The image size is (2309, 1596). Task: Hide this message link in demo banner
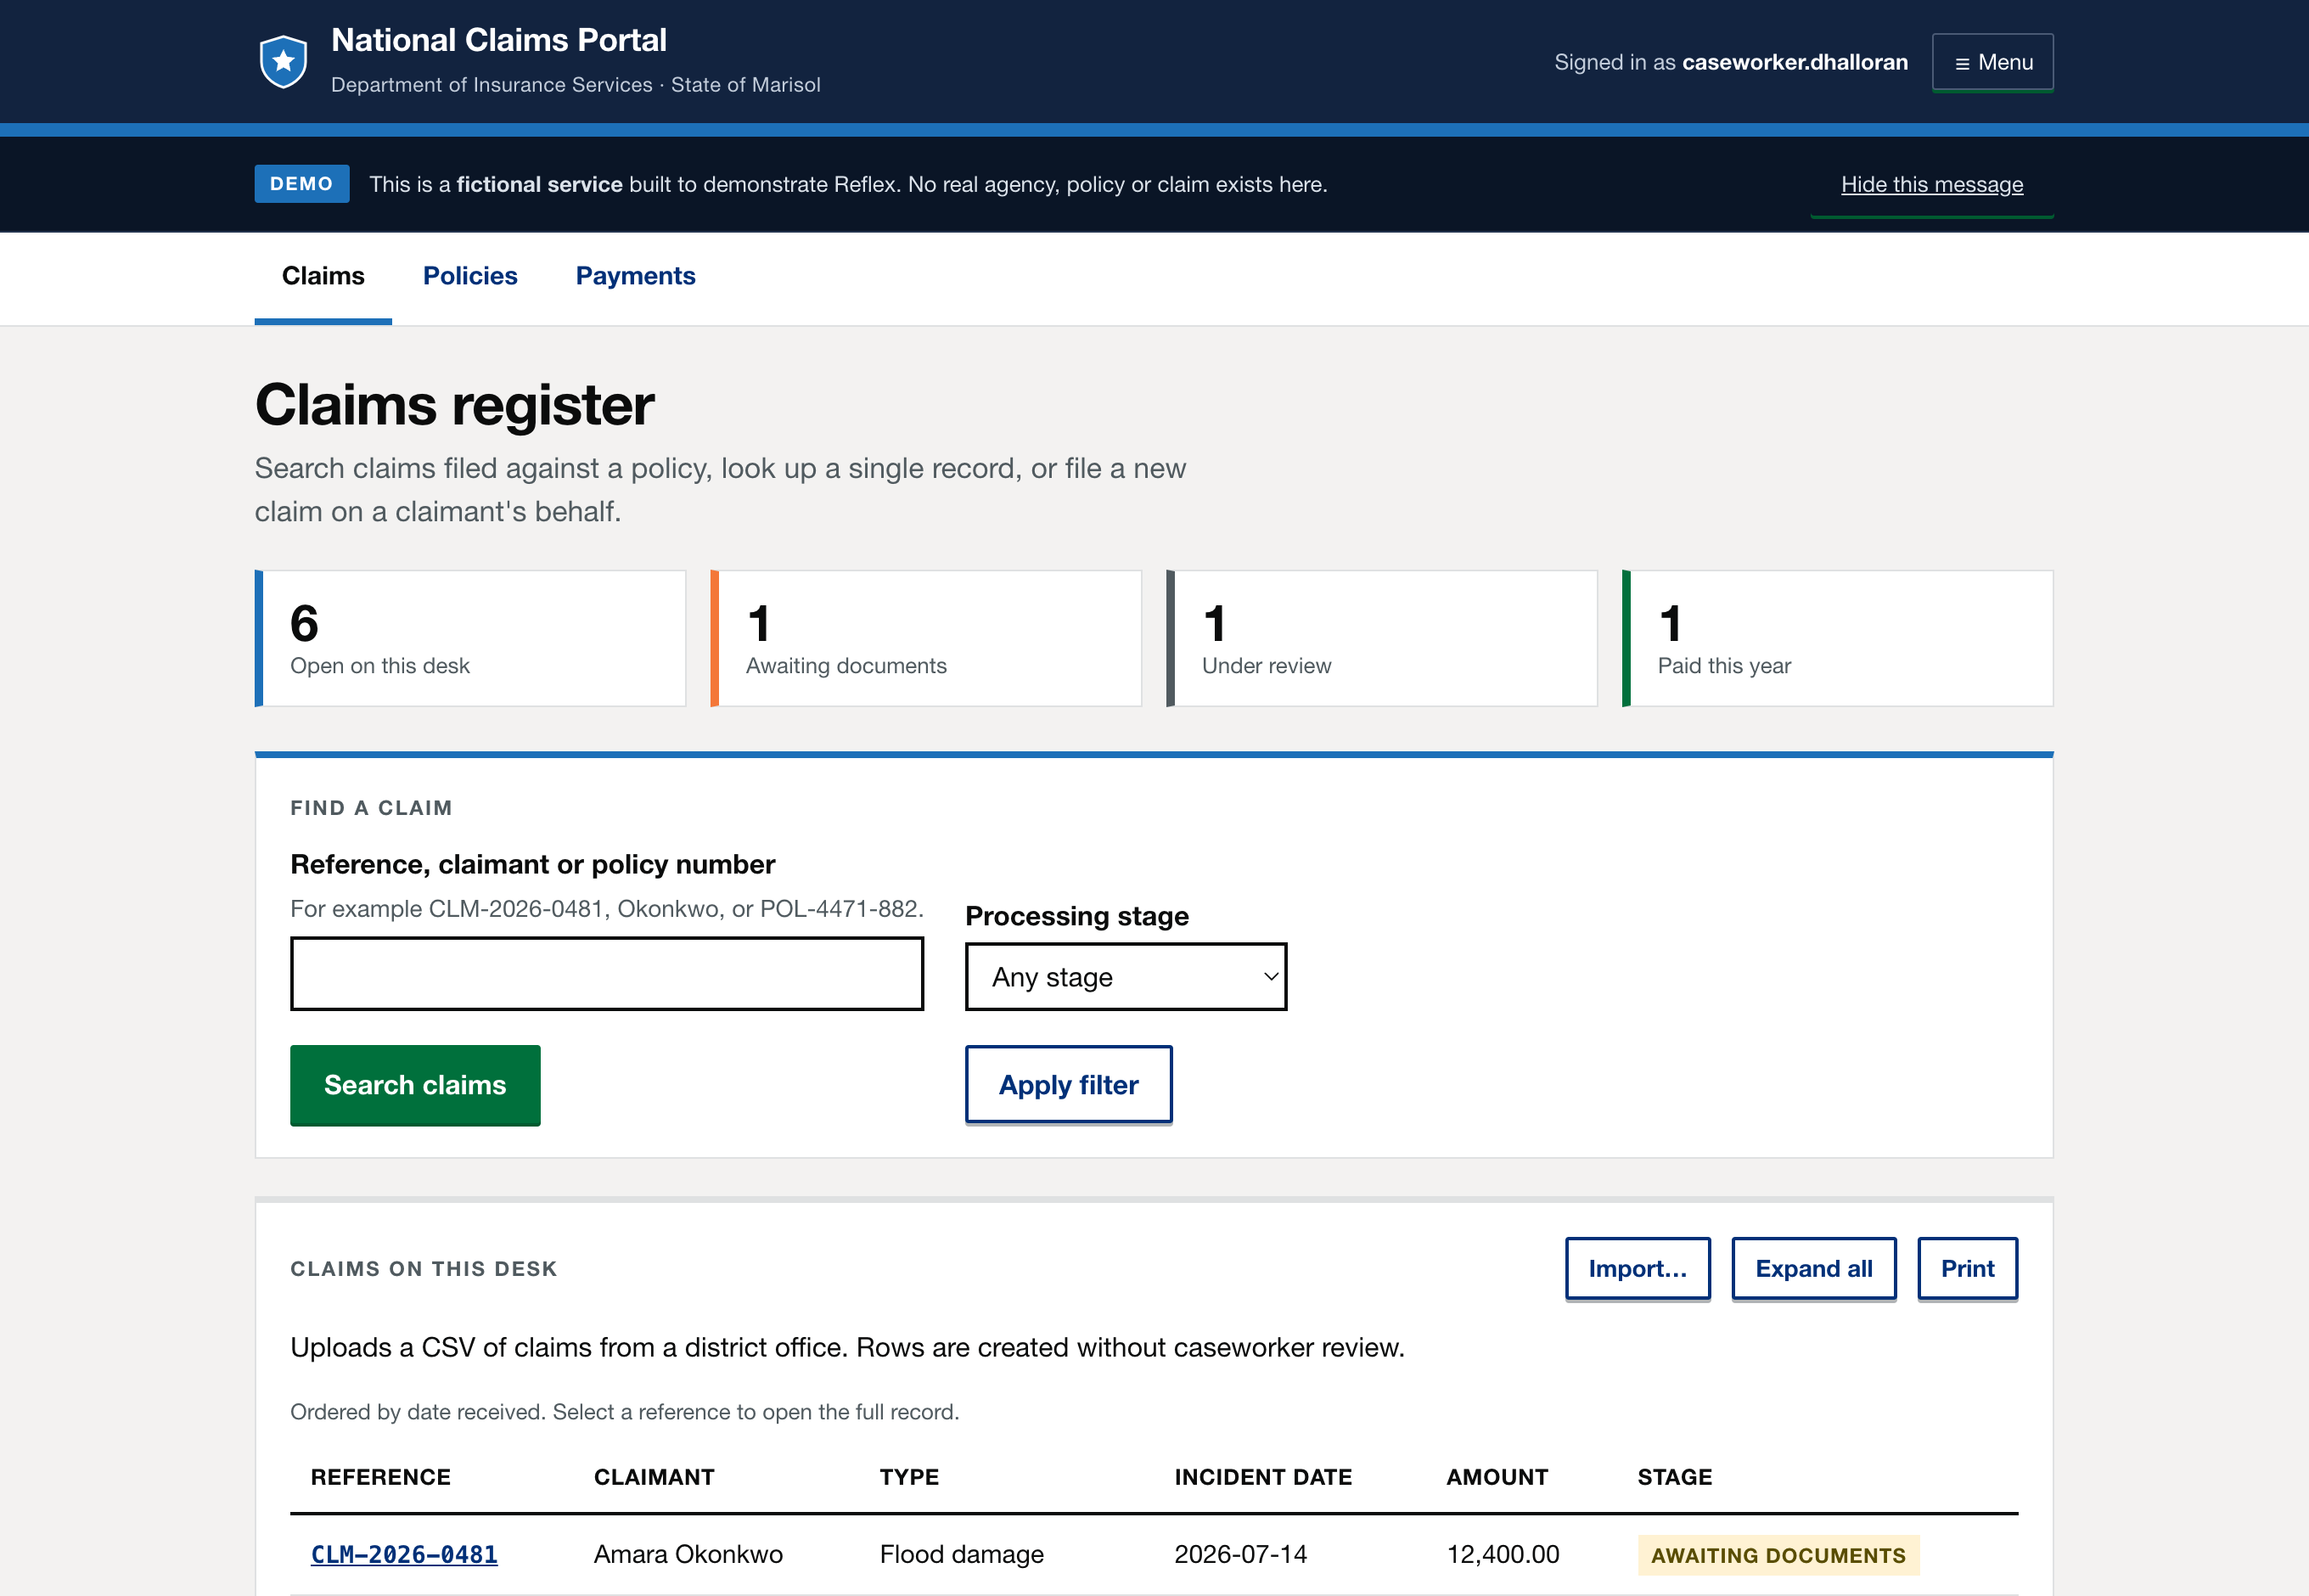(1931, 184)
